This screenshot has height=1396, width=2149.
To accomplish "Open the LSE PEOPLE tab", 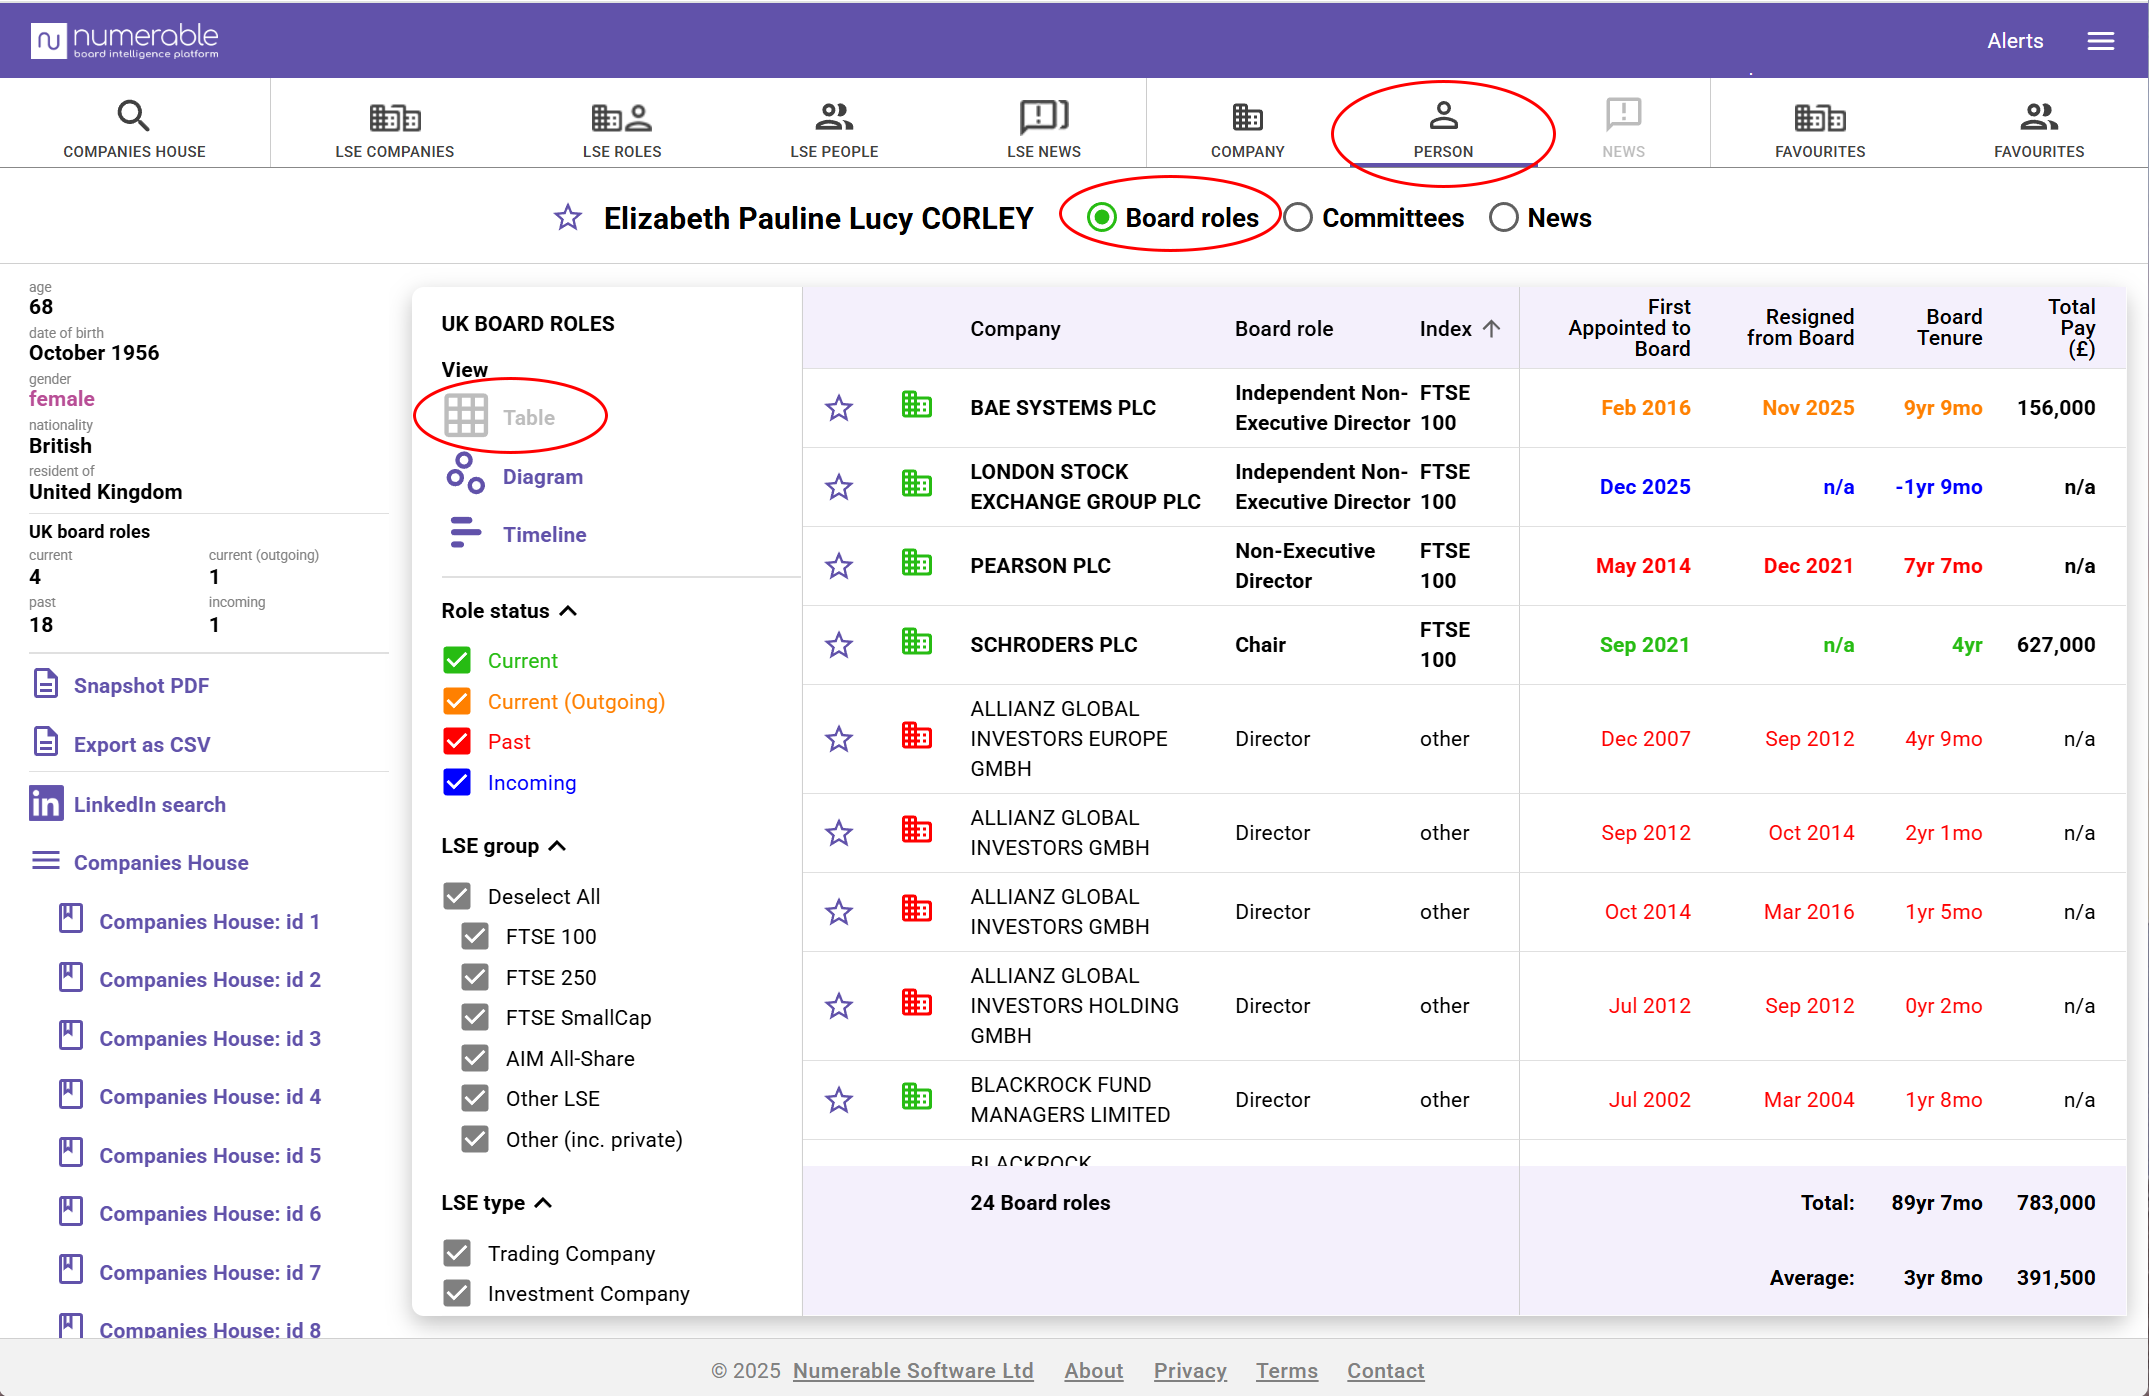I will tap(834, 129).
